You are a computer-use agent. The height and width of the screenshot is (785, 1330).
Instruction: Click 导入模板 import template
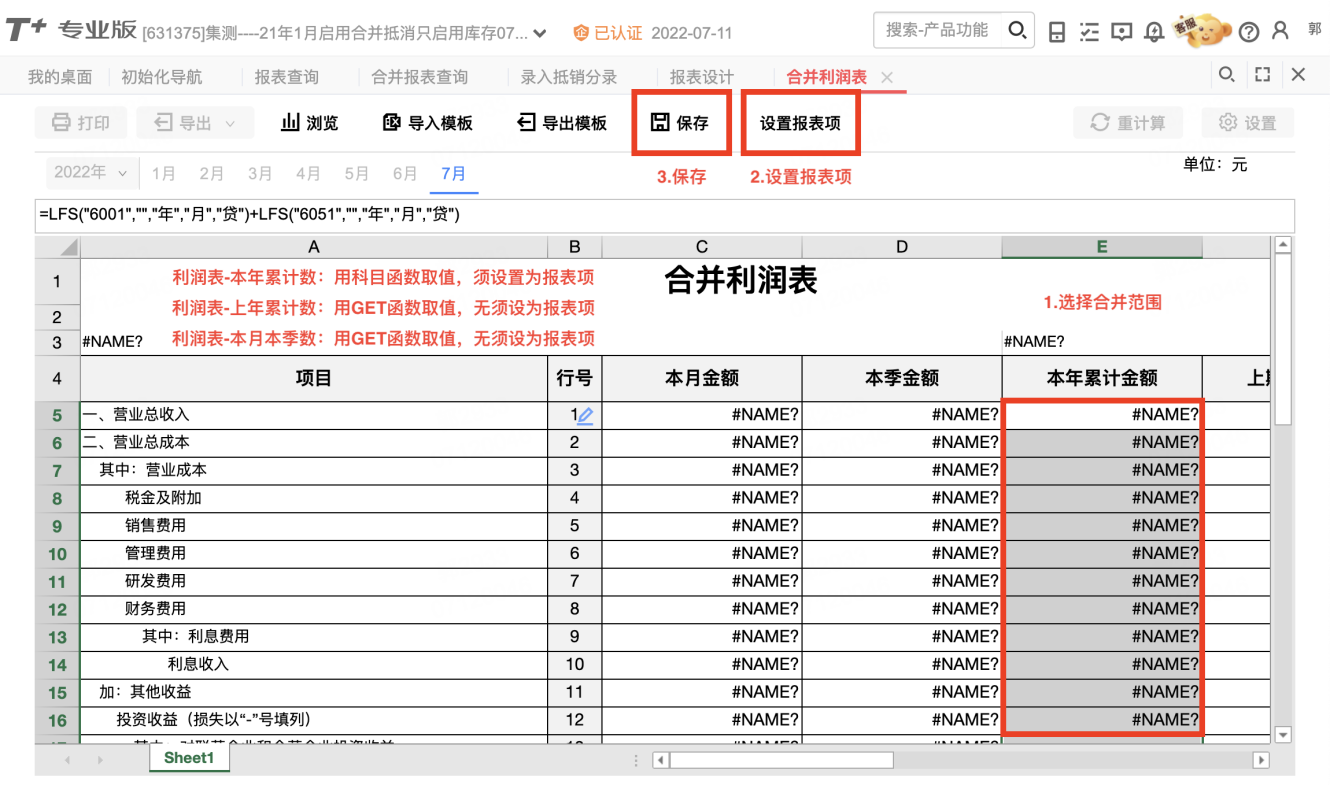(x=428, y=123)
